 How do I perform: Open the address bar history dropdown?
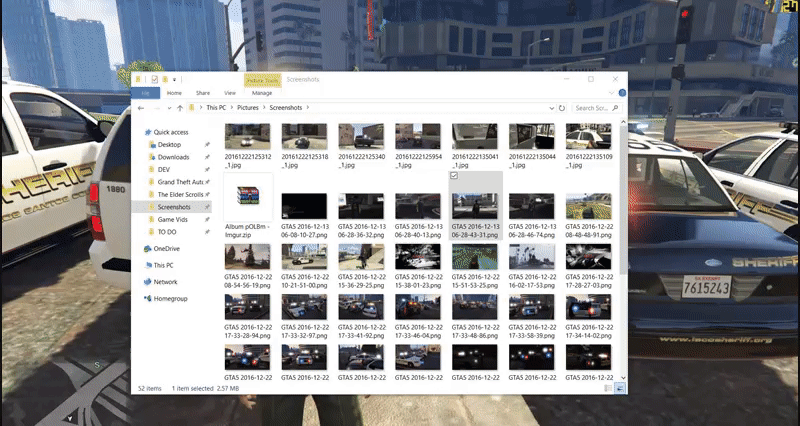tap(552, 108)
